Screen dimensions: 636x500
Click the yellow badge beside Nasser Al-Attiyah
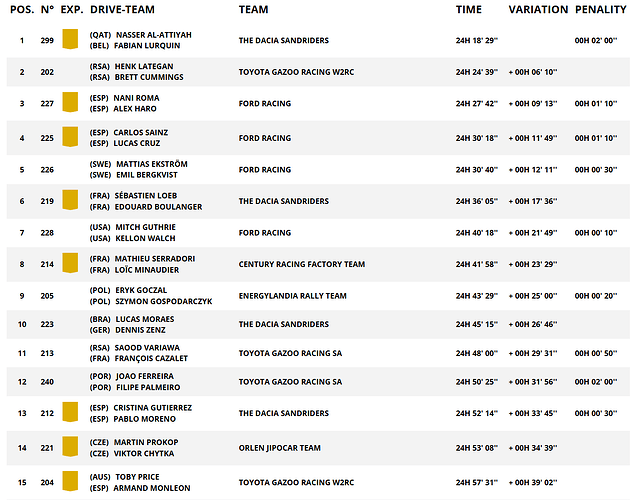tap(70, 39)
